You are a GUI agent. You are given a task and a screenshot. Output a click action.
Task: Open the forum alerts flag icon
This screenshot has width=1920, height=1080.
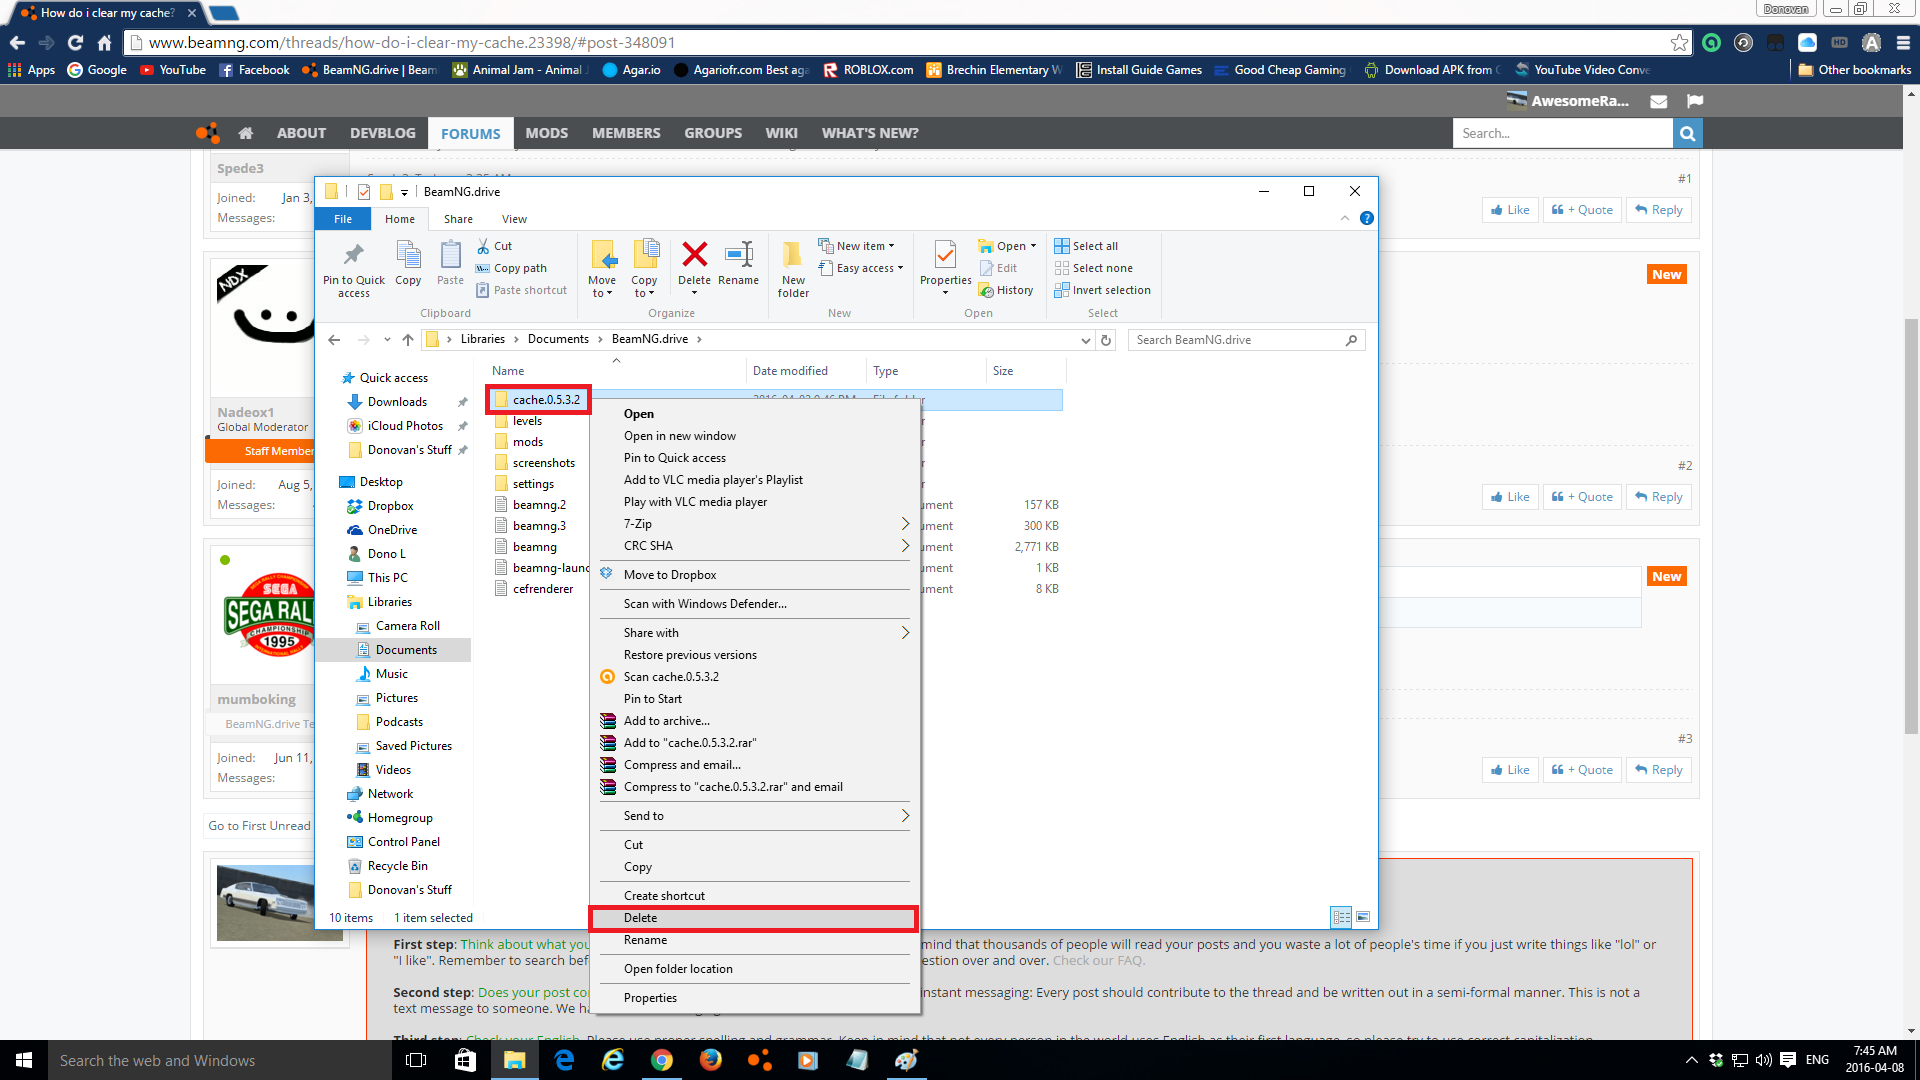pyautogui.click(x=1695, y=101)
